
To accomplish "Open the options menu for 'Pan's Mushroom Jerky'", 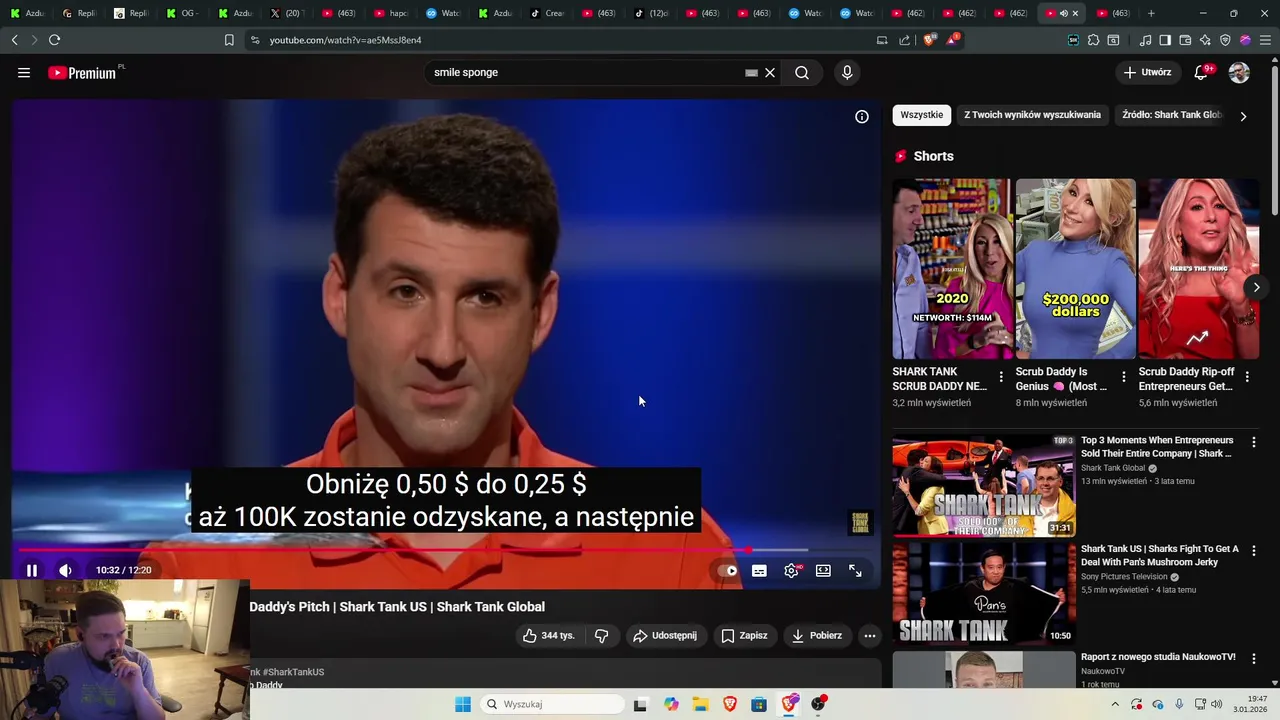I will 1254,550.
